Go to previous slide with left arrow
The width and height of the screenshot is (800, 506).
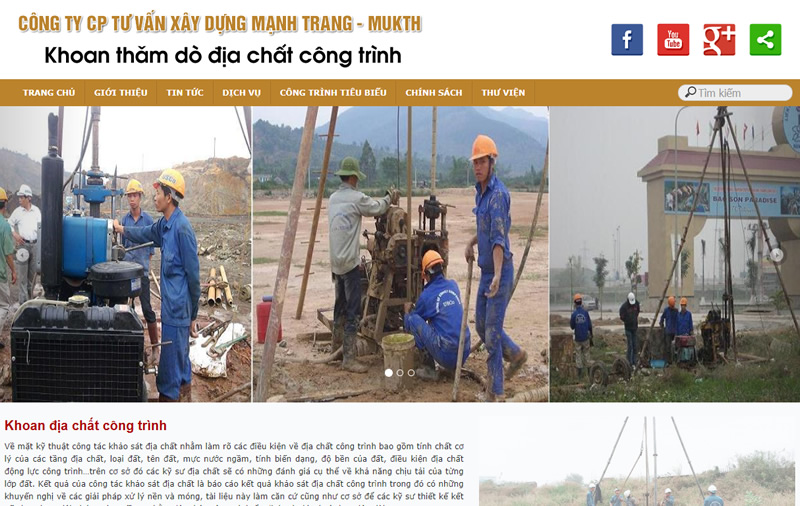point(22,255)
